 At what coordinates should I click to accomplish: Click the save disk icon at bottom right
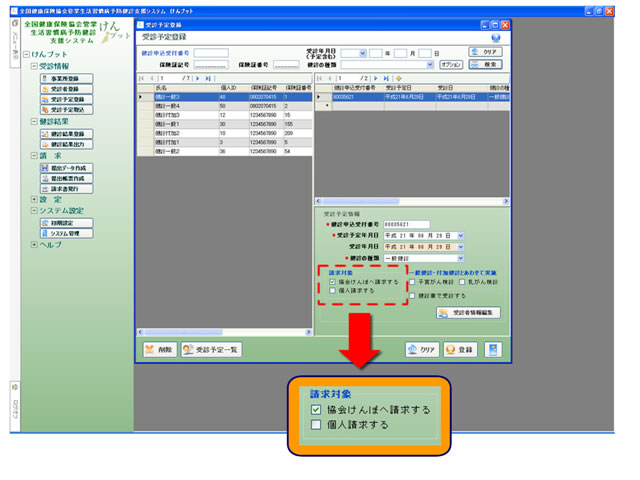click(x=492, y=350)
